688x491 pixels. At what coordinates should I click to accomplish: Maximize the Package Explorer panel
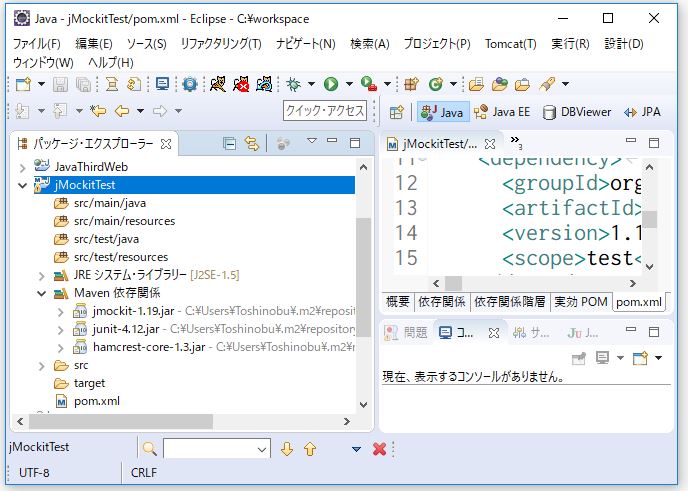(355, 143)
